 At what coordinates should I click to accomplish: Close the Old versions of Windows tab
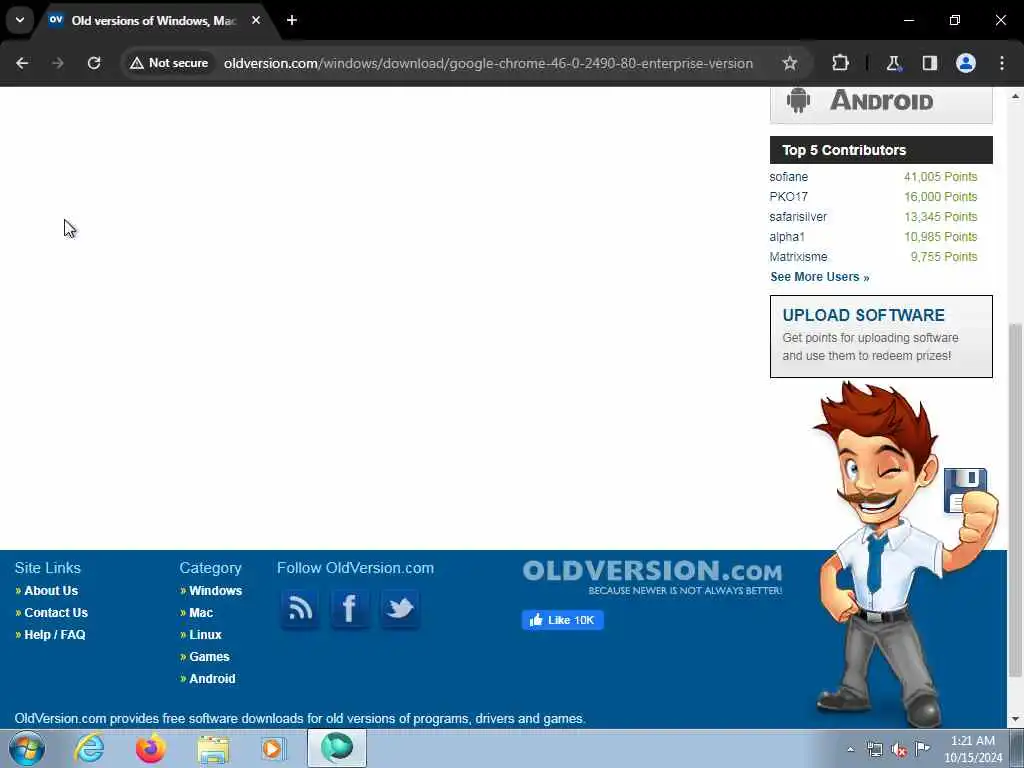[x=256, y=20]
